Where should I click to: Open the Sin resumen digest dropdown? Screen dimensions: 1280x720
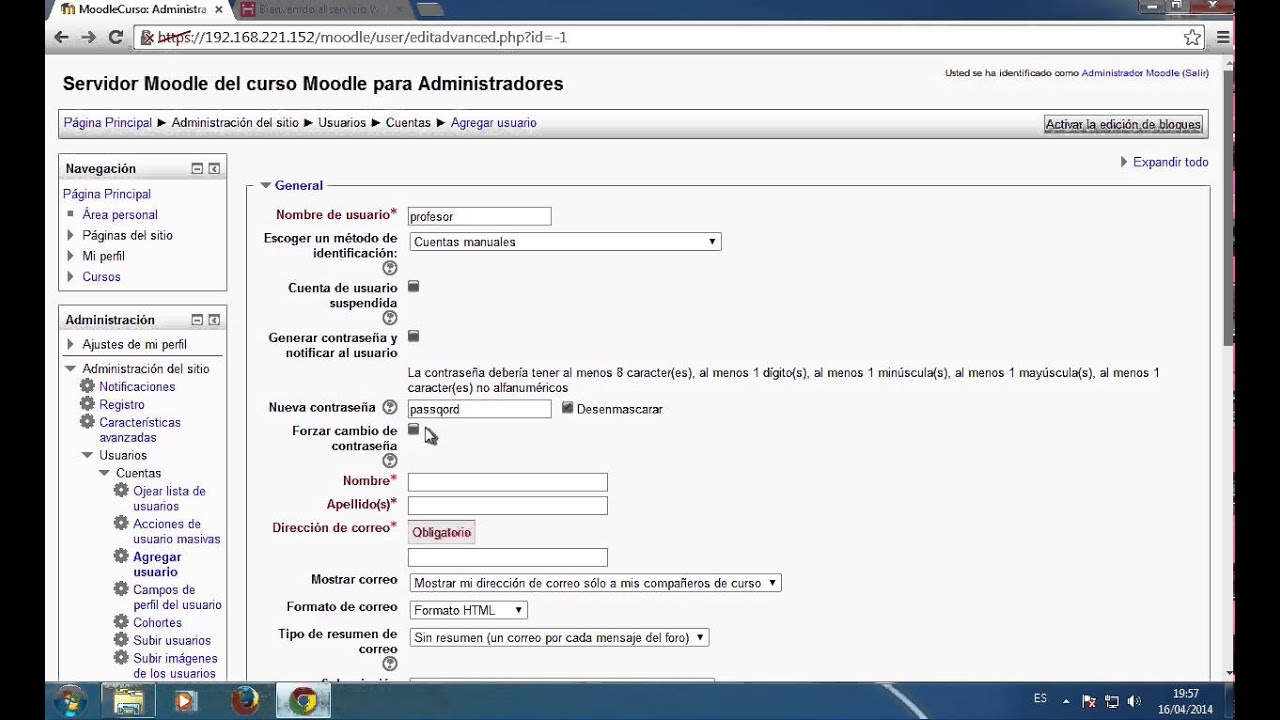(x=559, y=637)
